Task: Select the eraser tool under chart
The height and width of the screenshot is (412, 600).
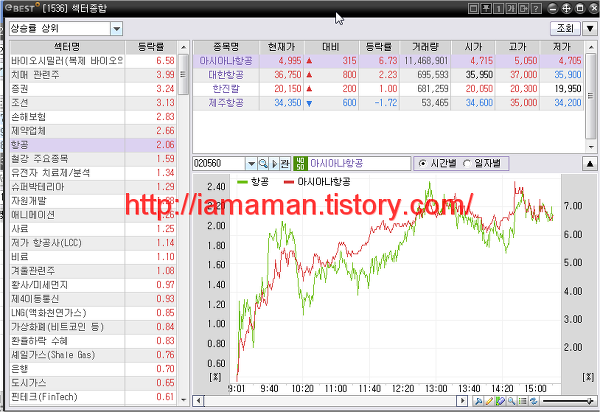Action: pyautogui.click(x=500, y=401)
